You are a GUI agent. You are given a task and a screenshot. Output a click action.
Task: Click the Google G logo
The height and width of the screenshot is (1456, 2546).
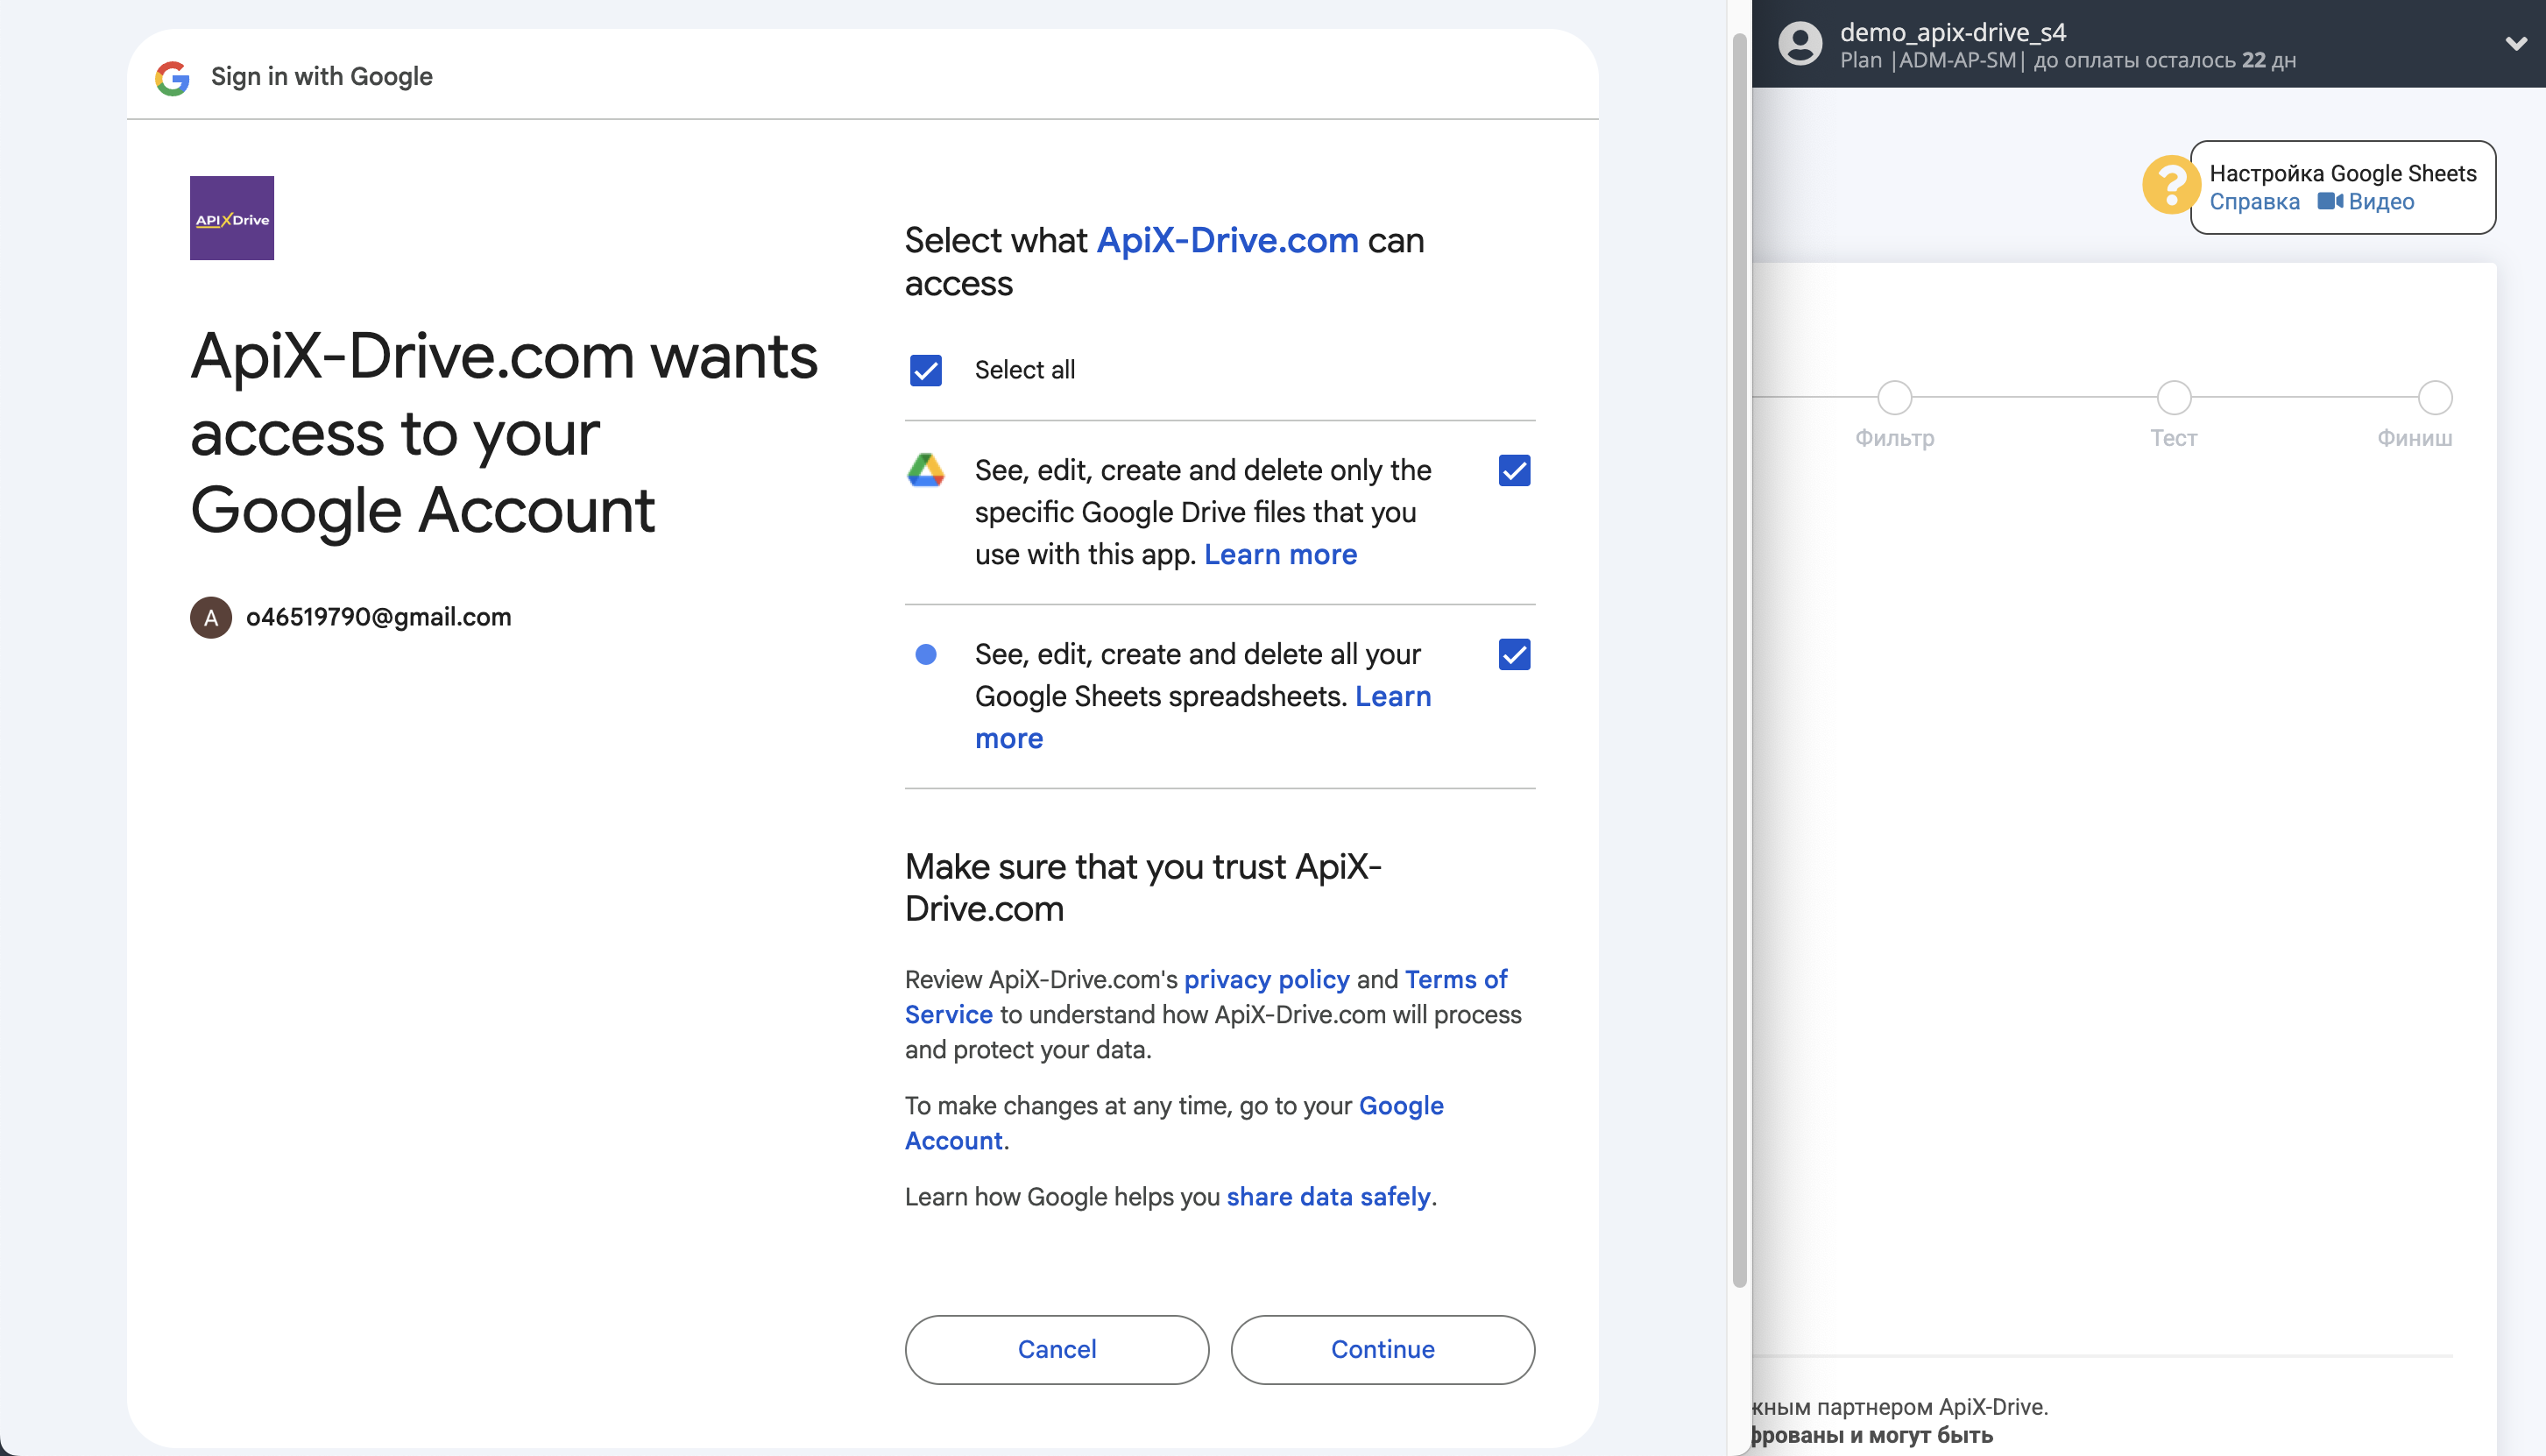172,77
